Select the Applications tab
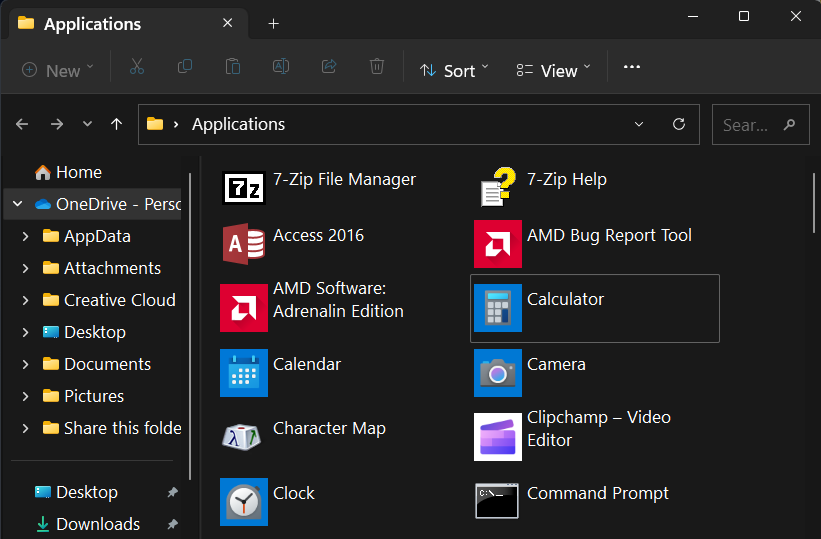 click(x=128, y=24)
